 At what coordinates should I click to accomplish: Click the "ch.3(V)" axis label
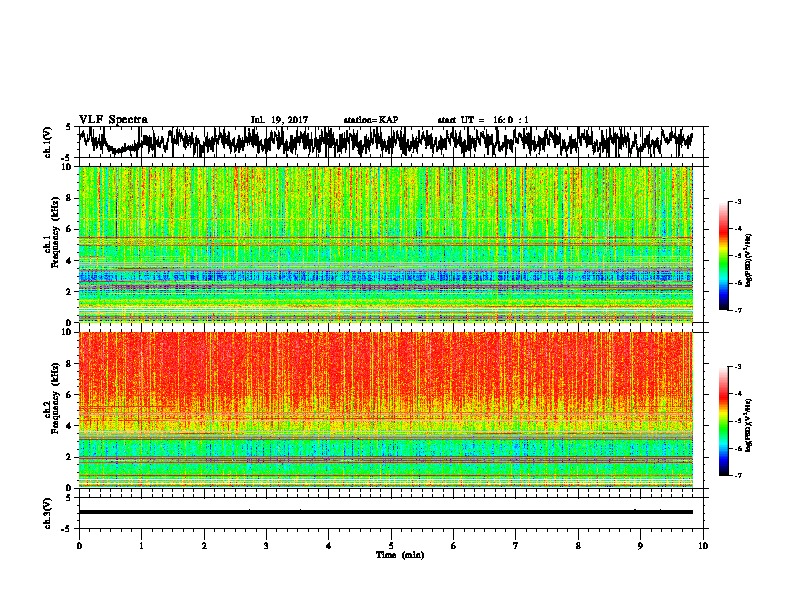[48, 513]
